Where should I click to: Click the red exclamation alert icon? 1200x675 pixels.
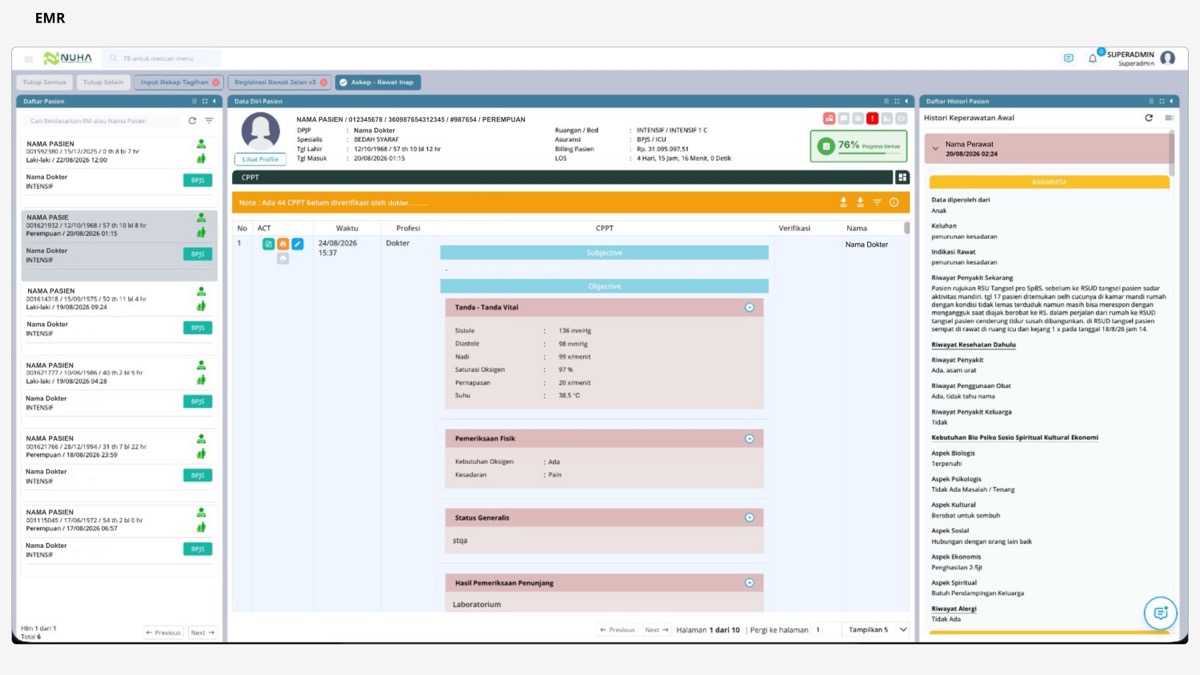[872, 118]
